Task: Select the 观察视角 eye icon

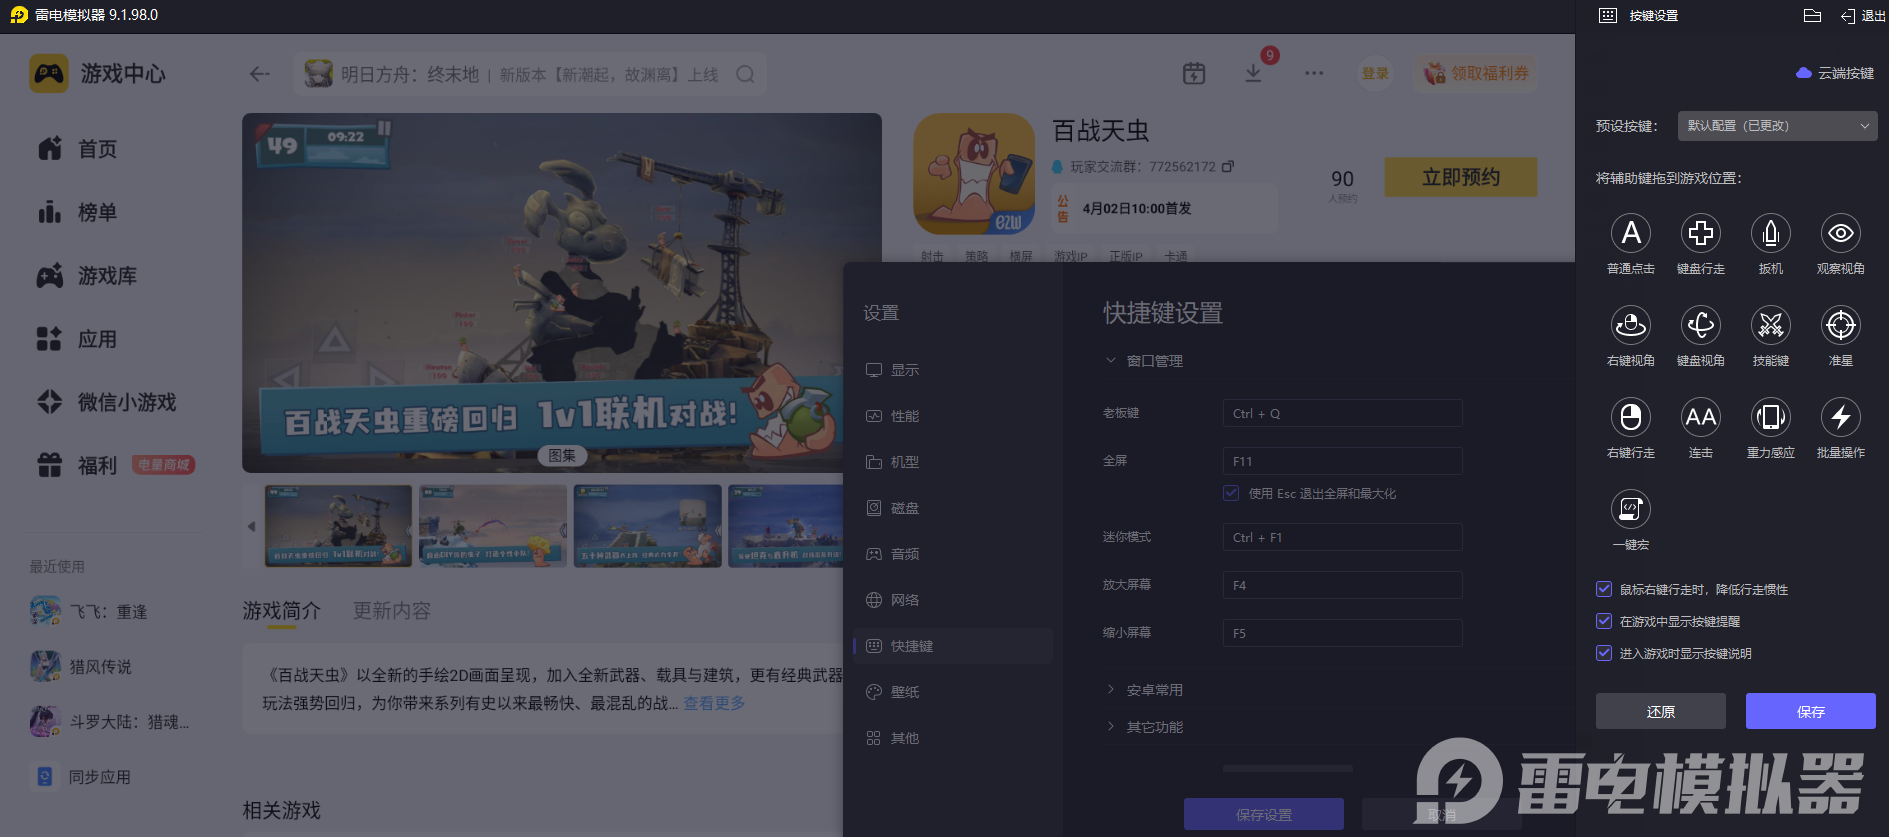Action: pos(1841,233)
